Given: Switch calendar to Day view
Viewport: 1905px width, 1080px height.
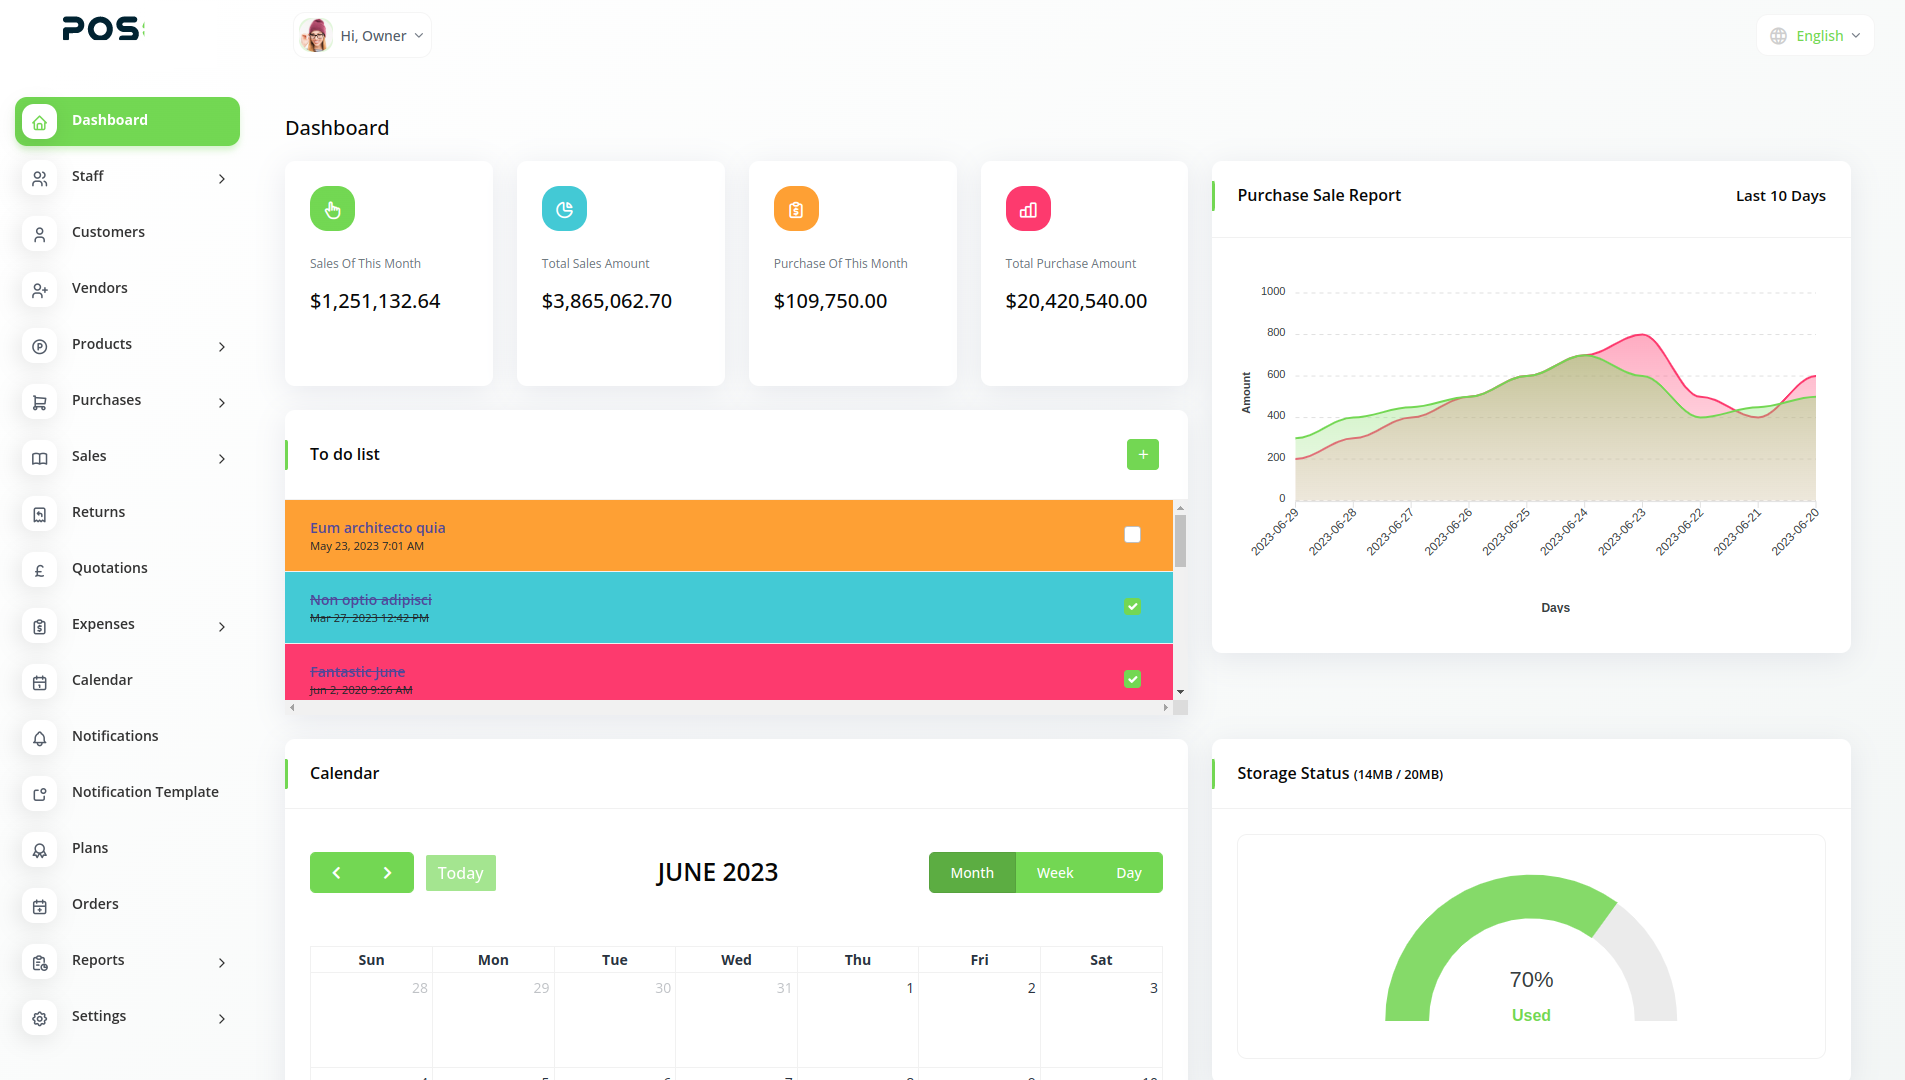Looking at the screenshot, I should 1128,873.
